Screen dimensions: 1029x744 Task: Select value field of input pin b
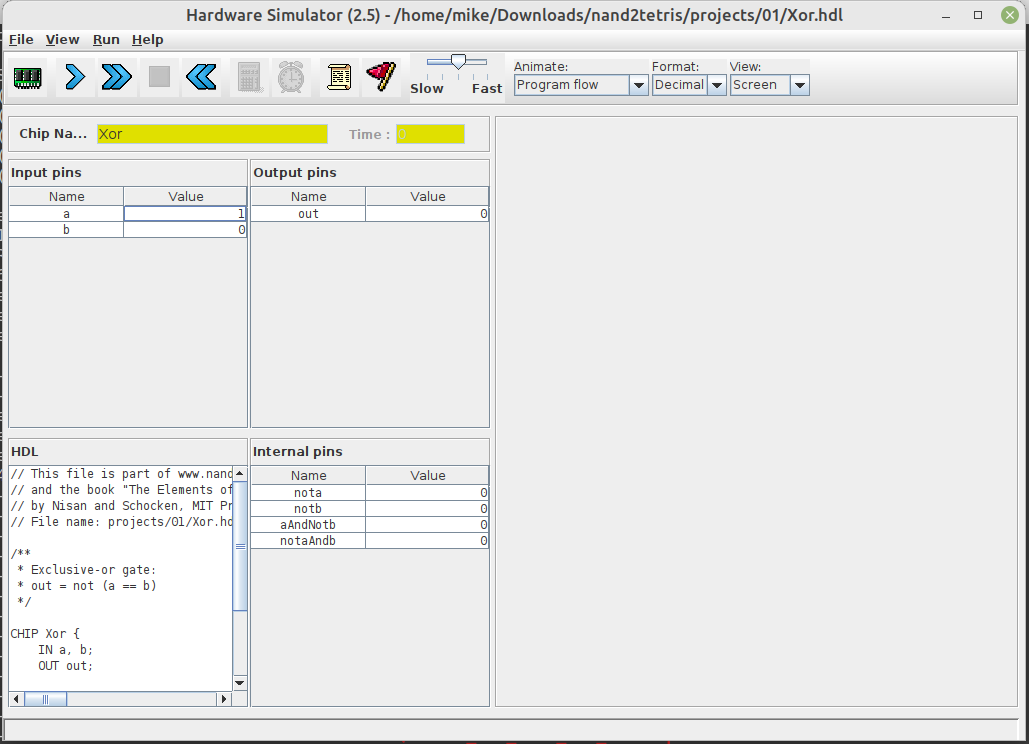coord(185,230)
